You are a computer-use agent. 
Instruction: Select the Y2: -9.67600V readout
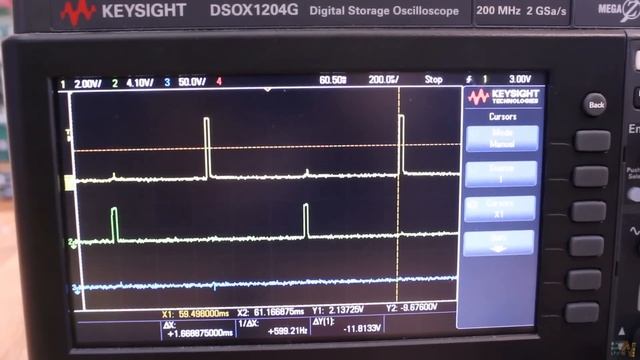point(412,308)
